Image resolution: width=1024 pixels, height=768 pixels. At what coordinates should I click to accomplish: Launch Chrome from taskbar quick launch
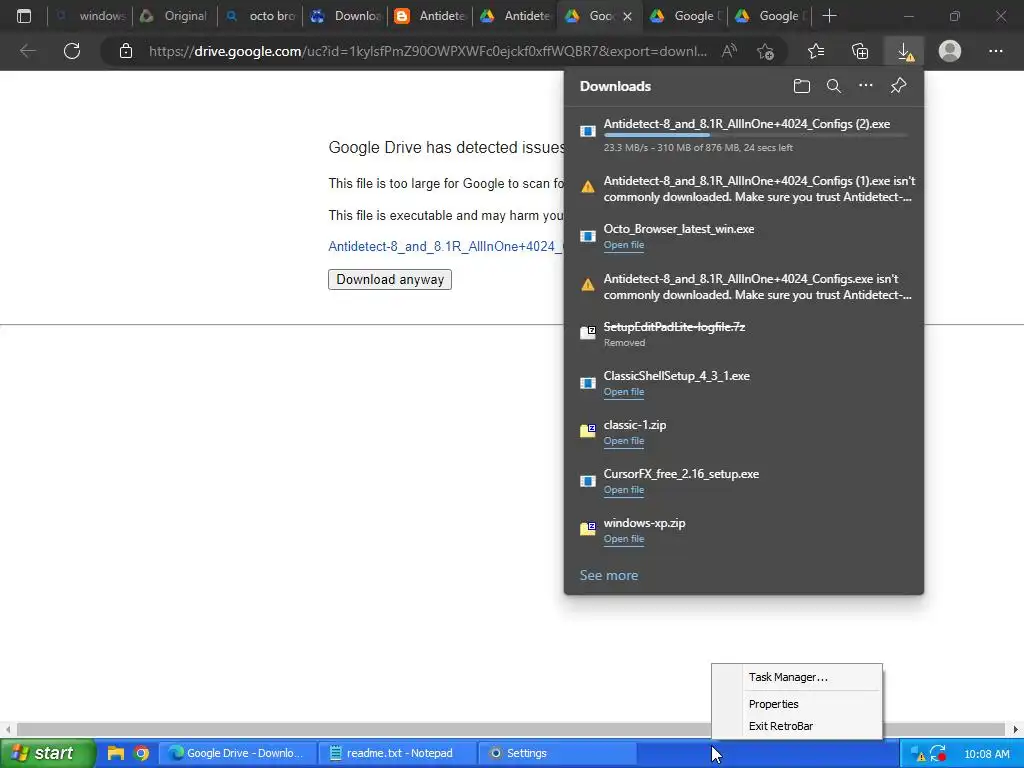coord(142,753)
